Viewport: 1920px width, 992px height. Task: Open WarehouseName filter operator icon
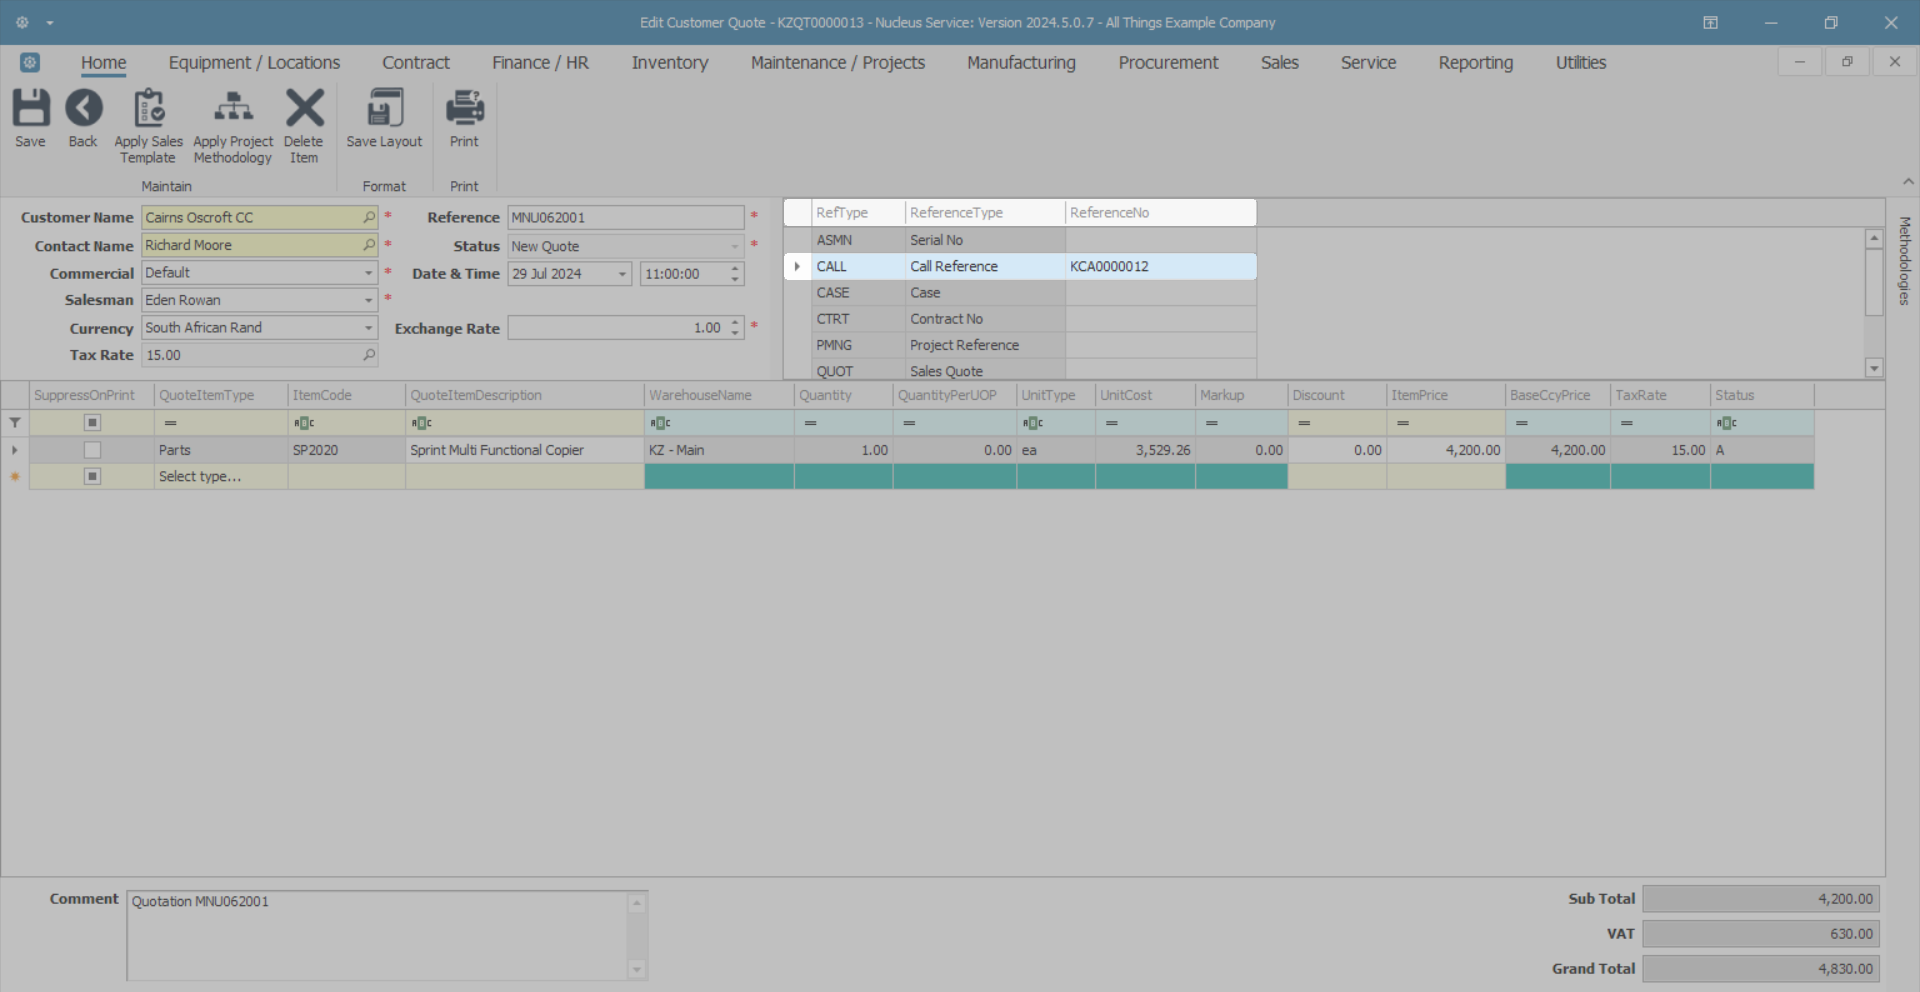click(660, 423)
